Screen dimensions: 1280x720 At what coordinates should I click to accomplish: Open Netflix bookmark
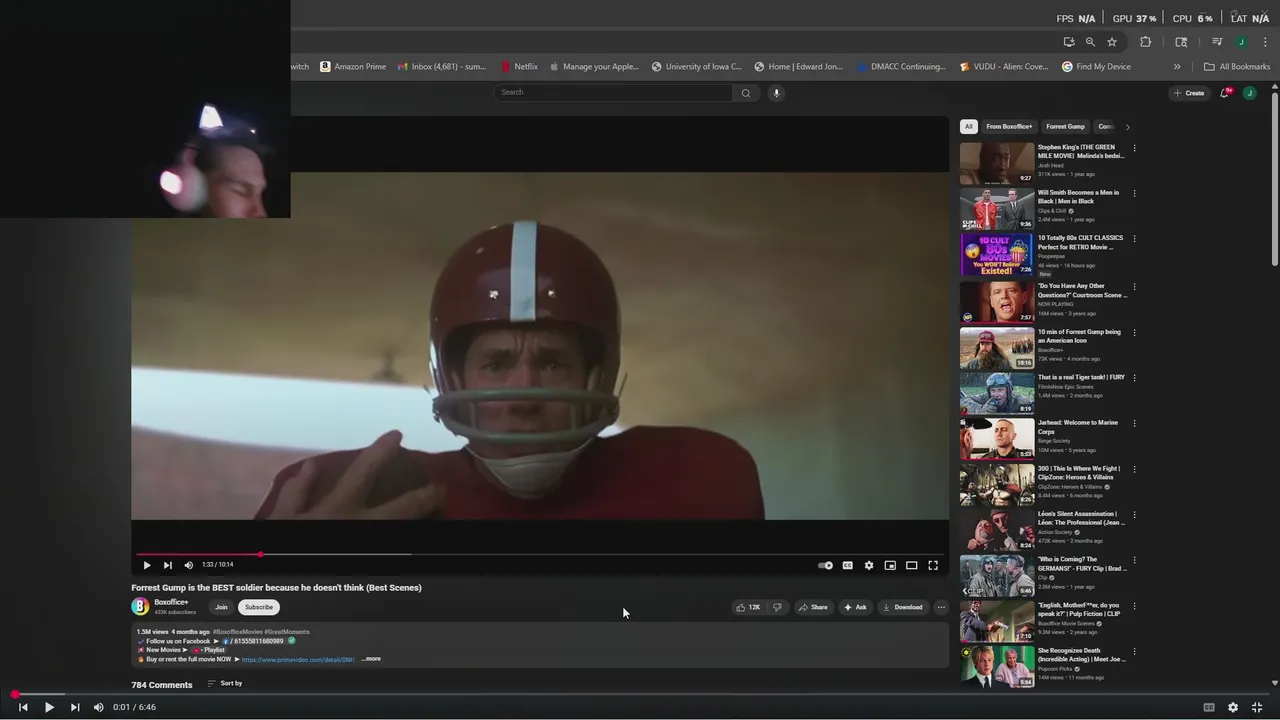point(519,67)
